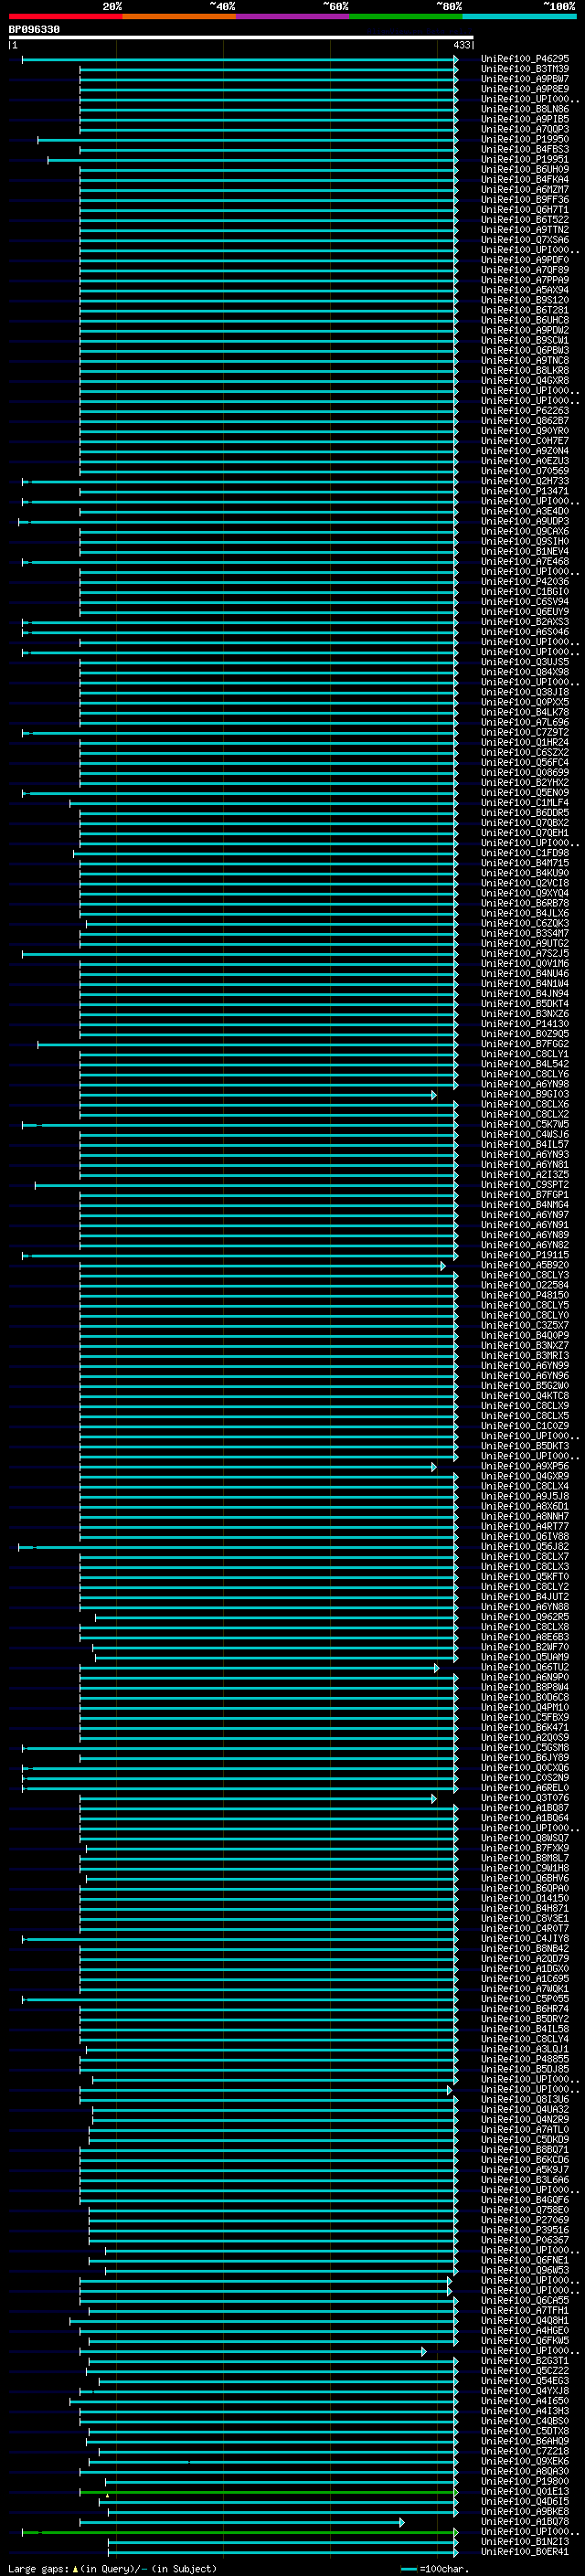Click UniRef100_A9P8E9 entry
The width and height of the screenshot is (585, 2576).
click(x=525, y=89)
